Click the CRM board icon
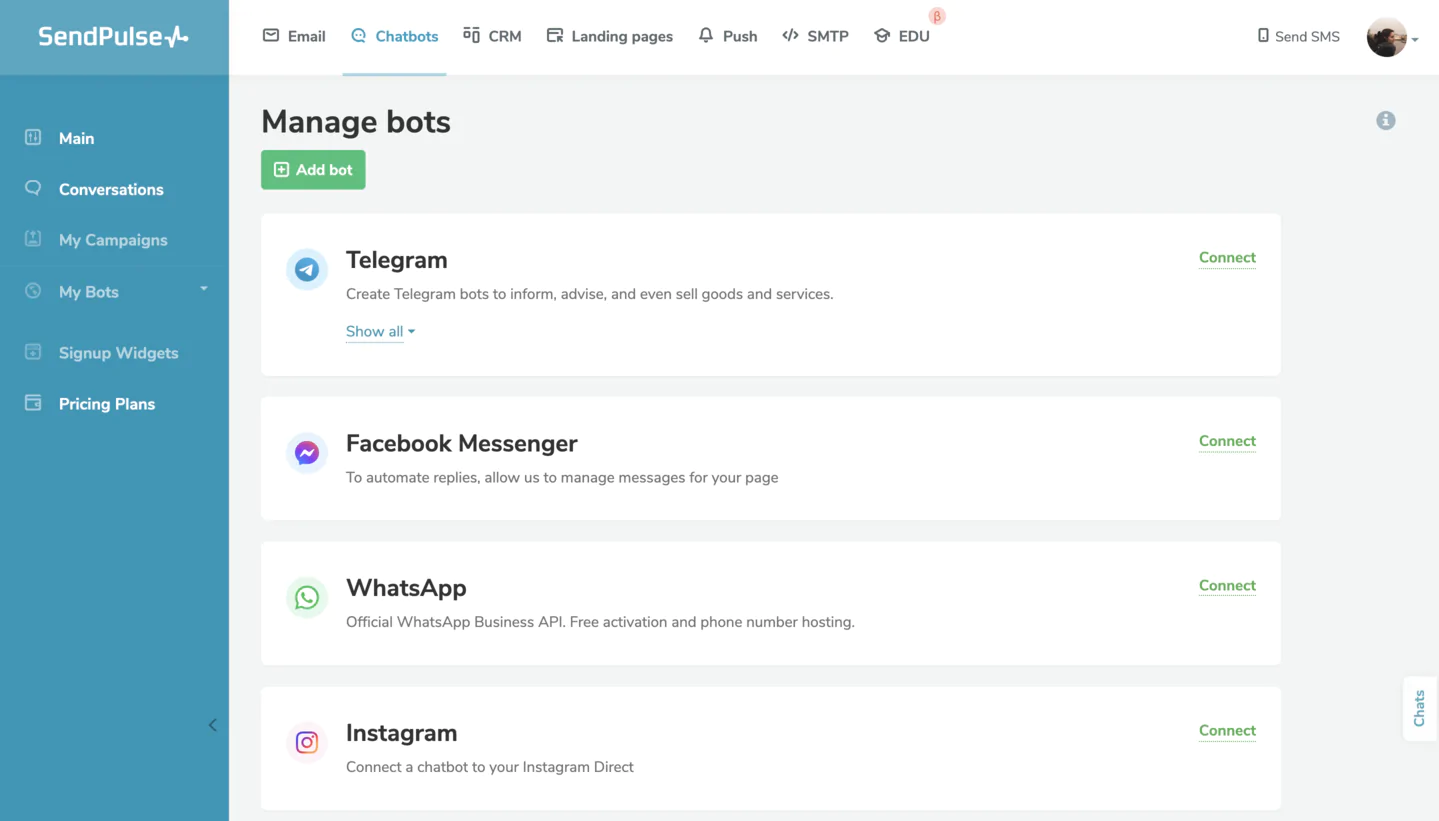The width and height of the screenshot is (1439, 821). (472, 35)
